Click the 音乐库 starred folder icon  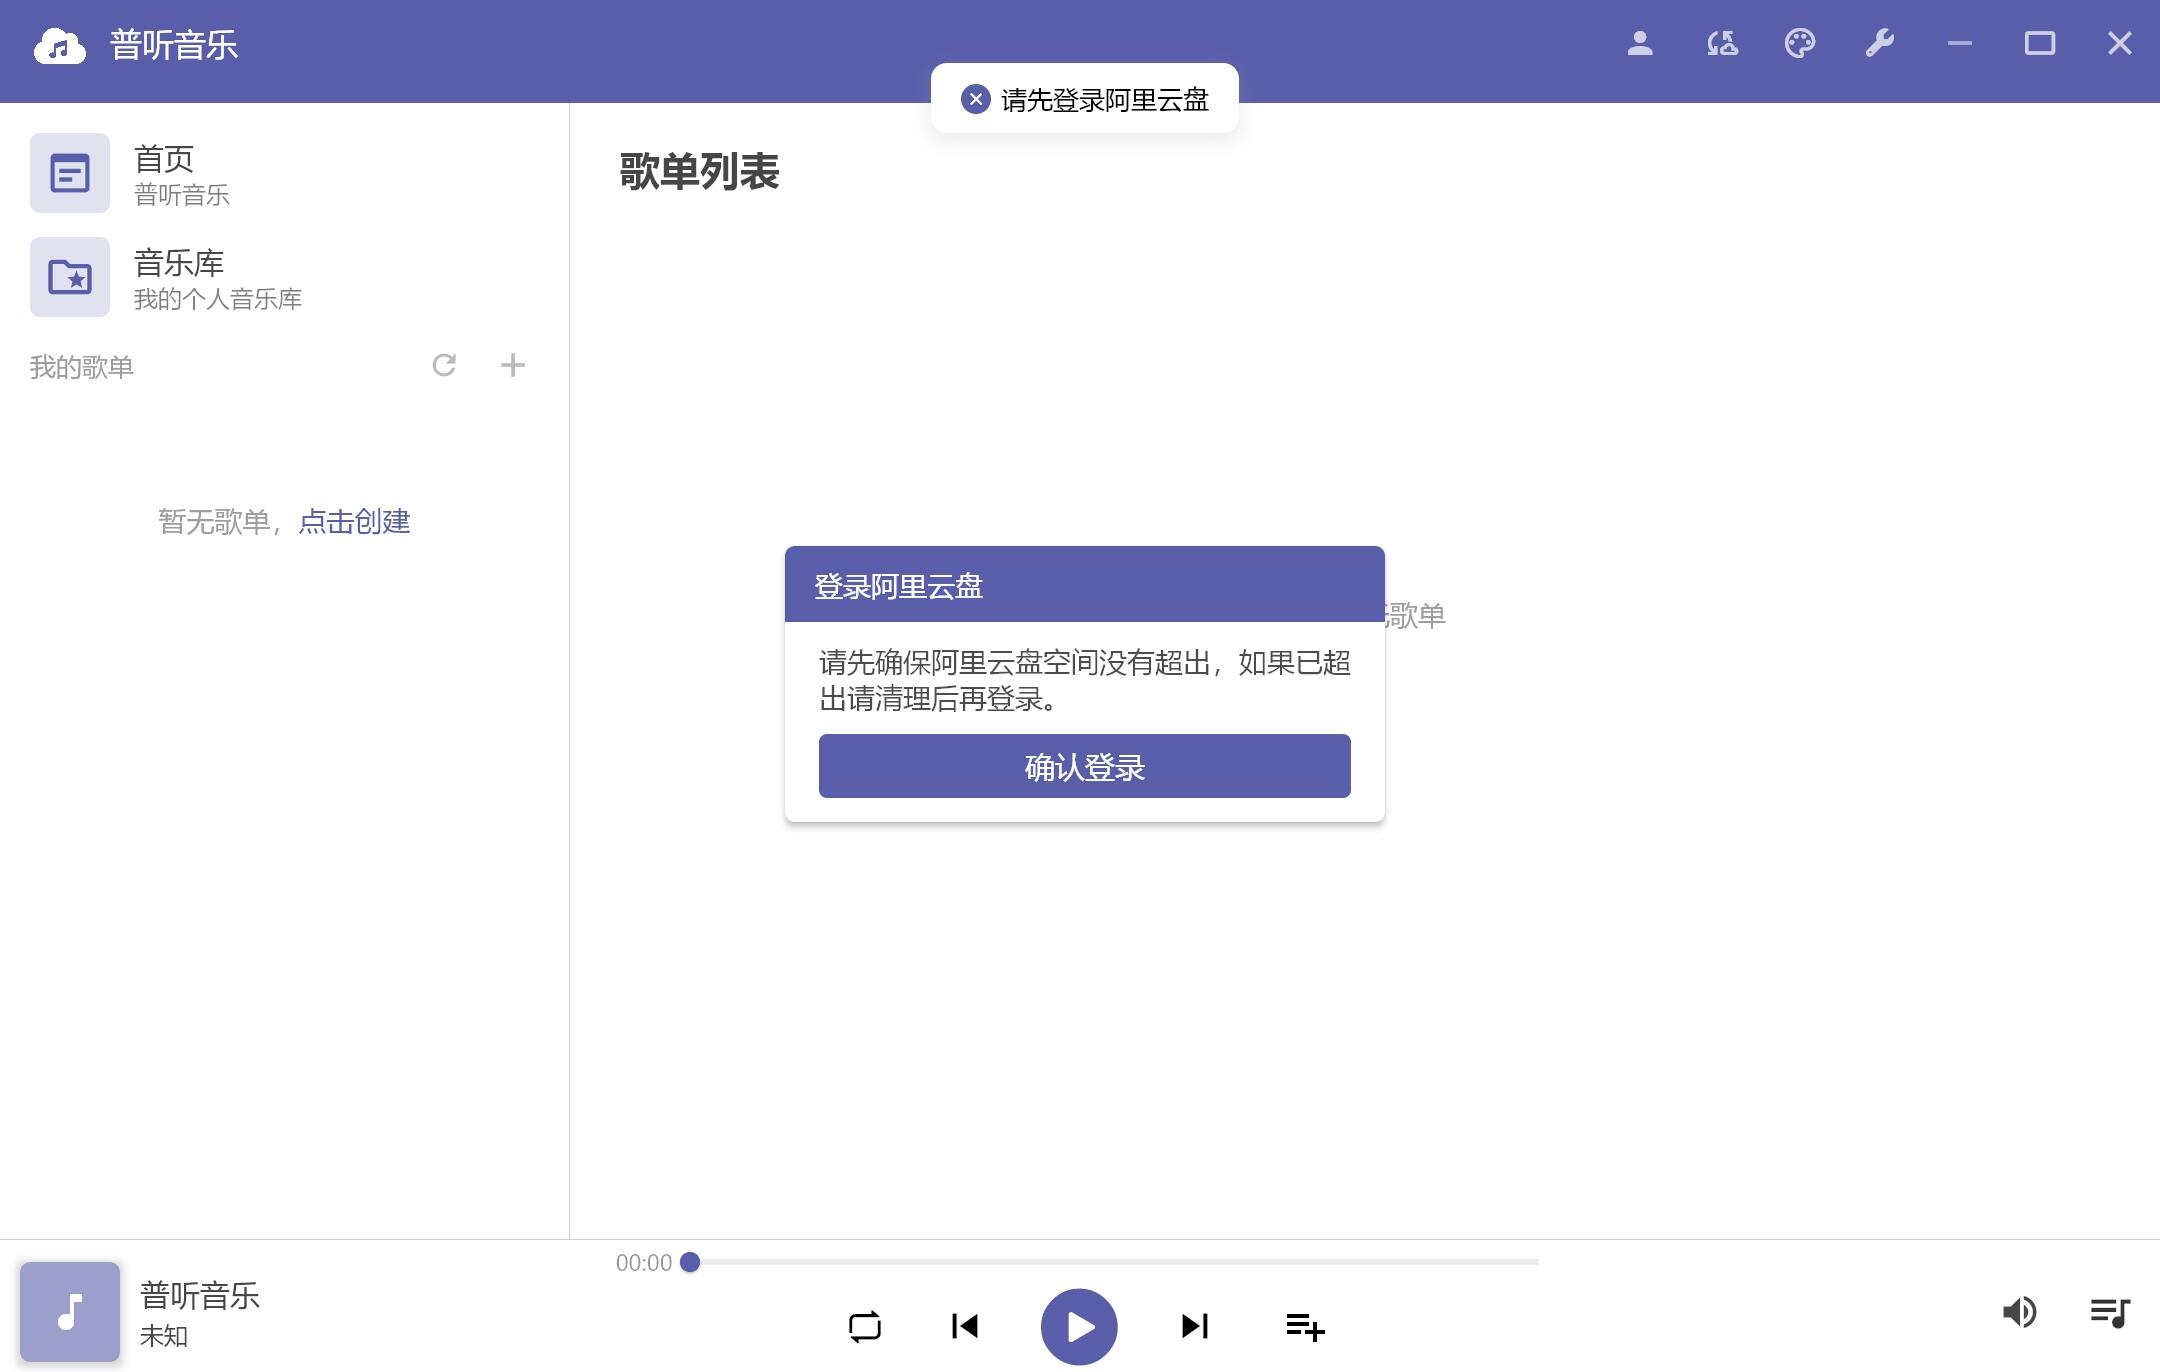[x=70, y=277]
